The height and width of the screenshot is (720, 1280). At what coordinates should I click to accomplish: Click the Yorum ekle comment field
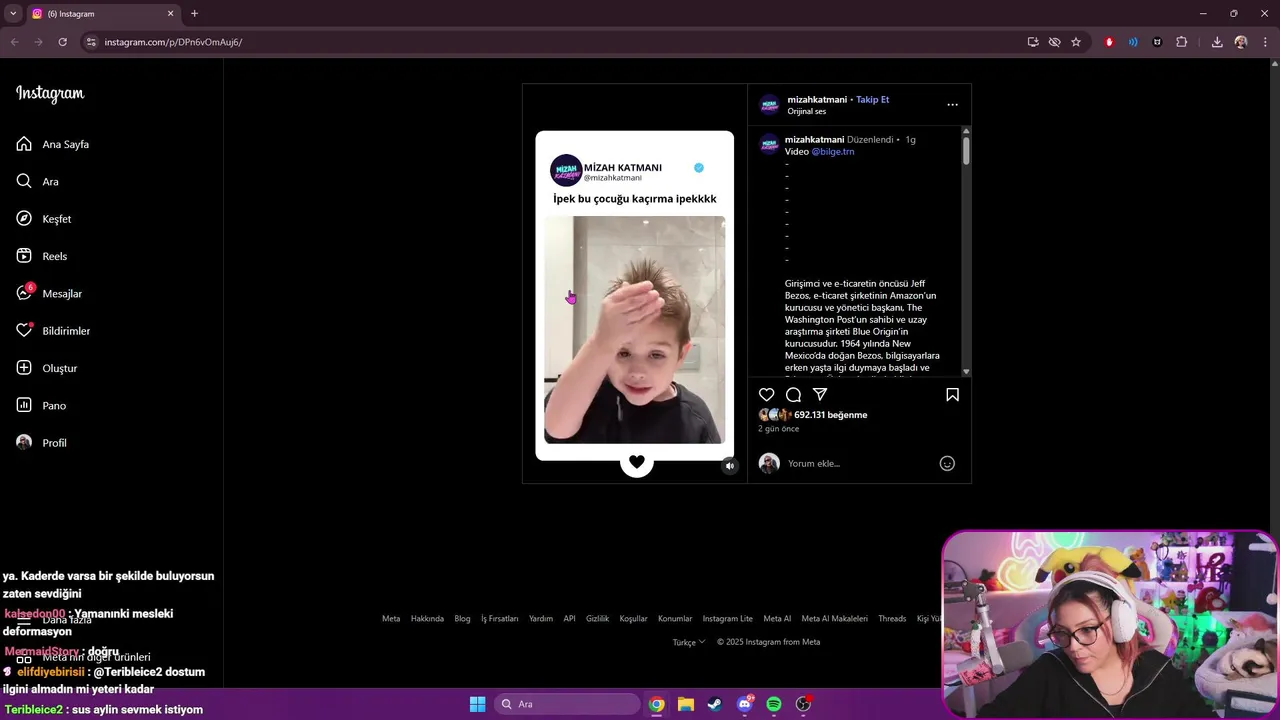pos(860,463)
